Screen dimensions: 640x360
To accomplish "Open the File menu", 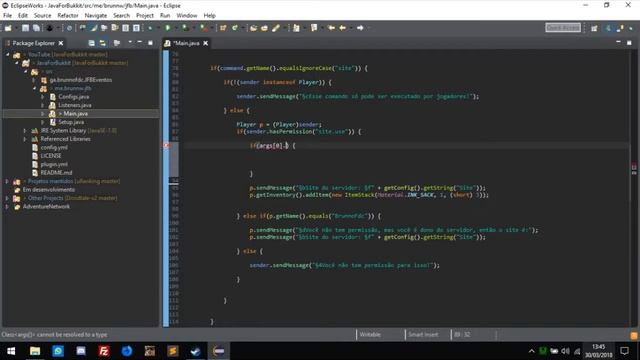I will (7, 16).
